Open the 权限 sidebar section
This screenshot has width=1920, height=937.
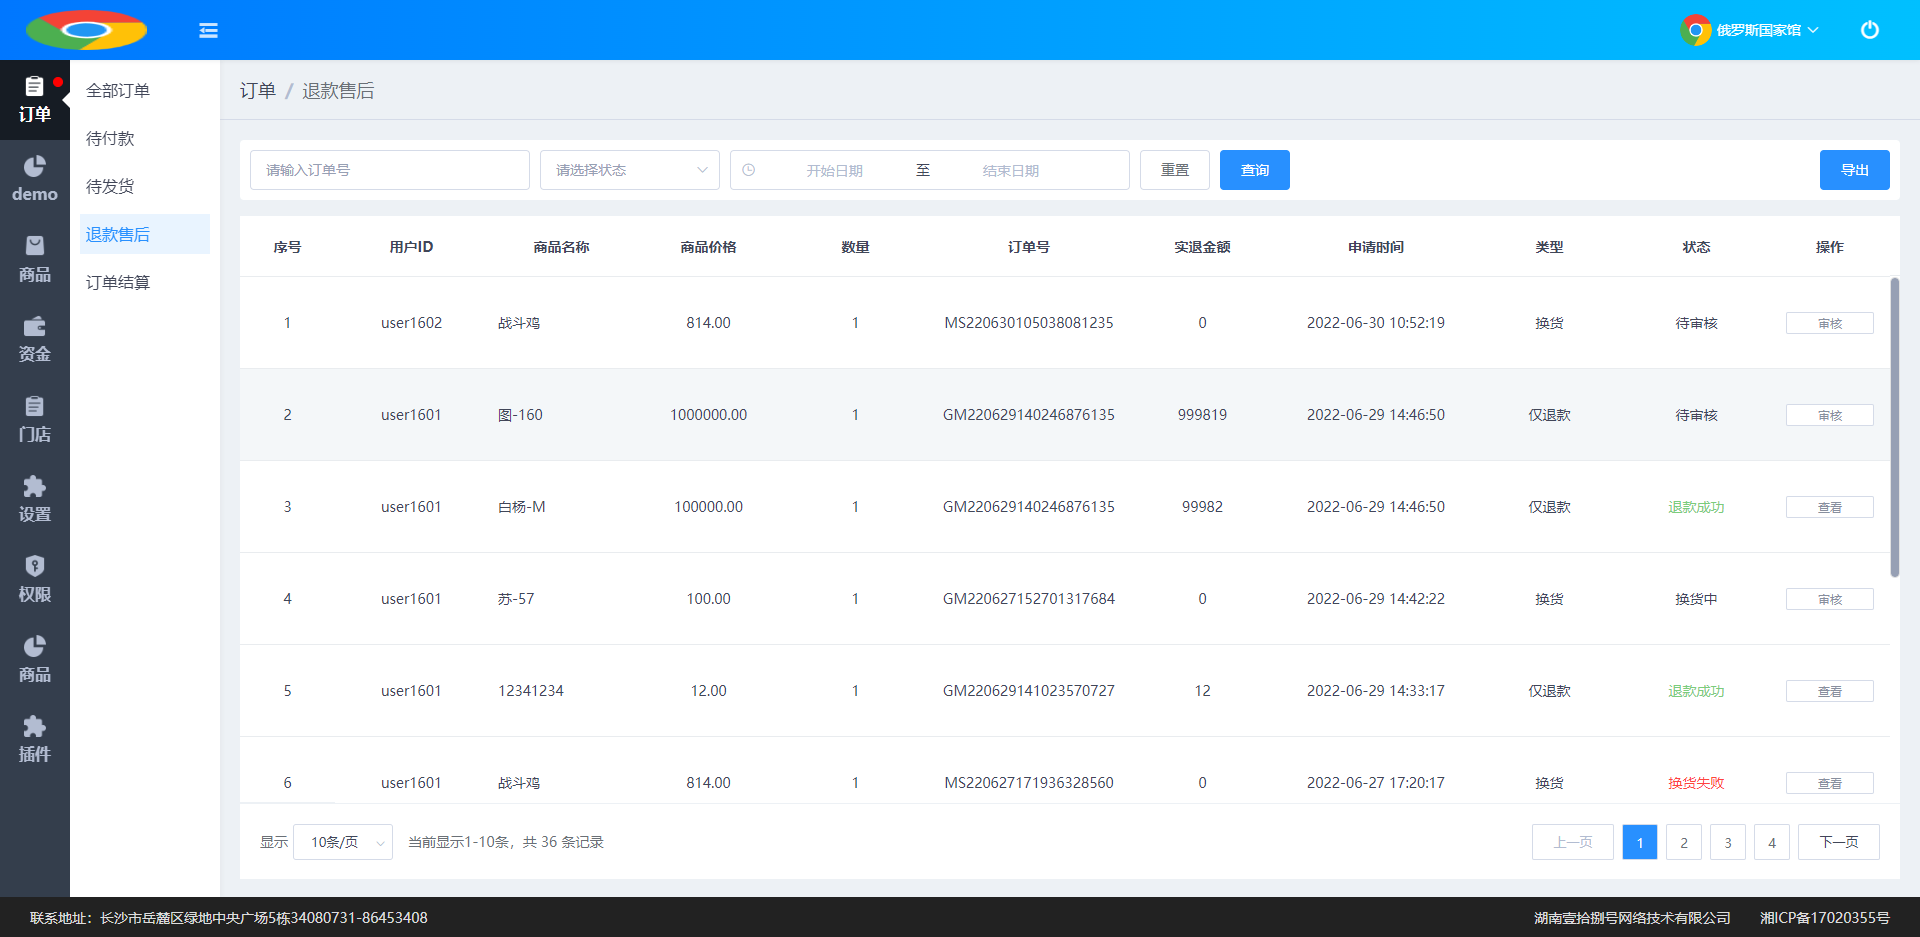pos(35,580)
